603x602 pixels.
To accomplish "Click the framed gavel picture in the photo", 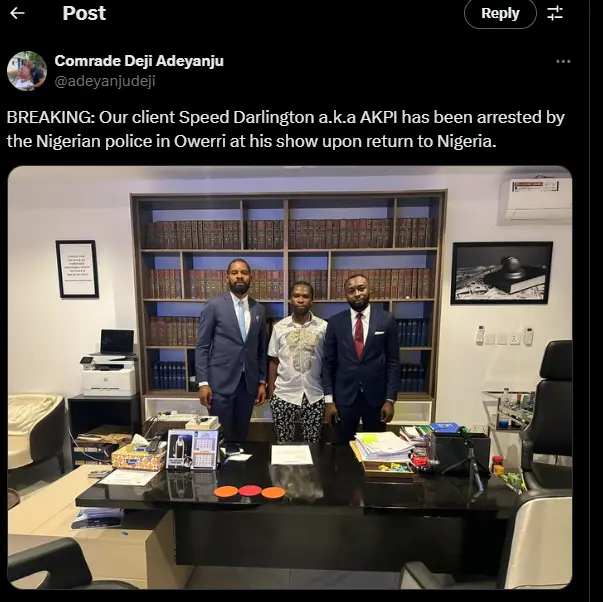I will coord(501,273).
